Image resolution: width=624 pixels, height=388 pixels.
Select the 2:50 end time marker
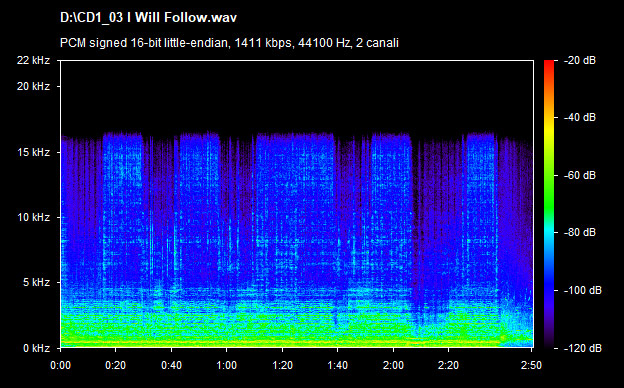point(532,365)
